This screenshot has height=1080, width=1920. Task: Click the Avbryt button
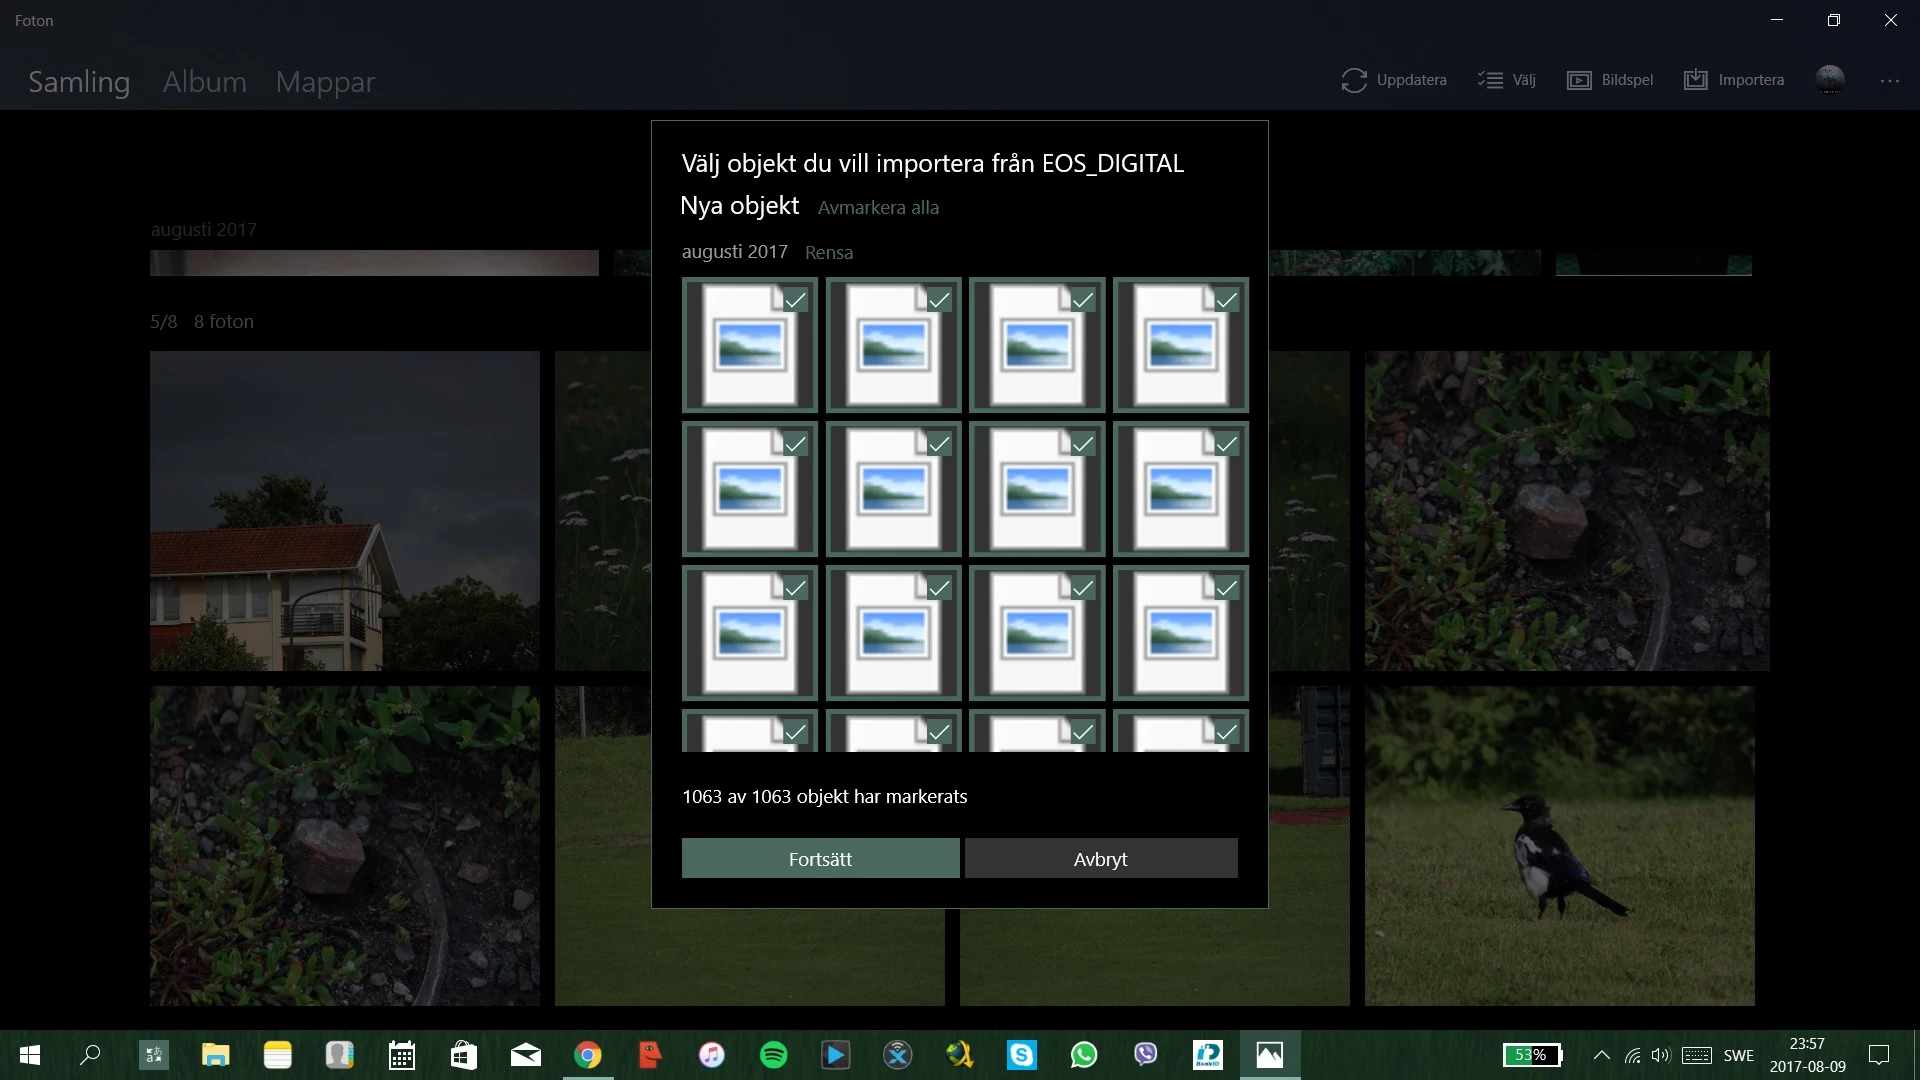pos(1100,859)
